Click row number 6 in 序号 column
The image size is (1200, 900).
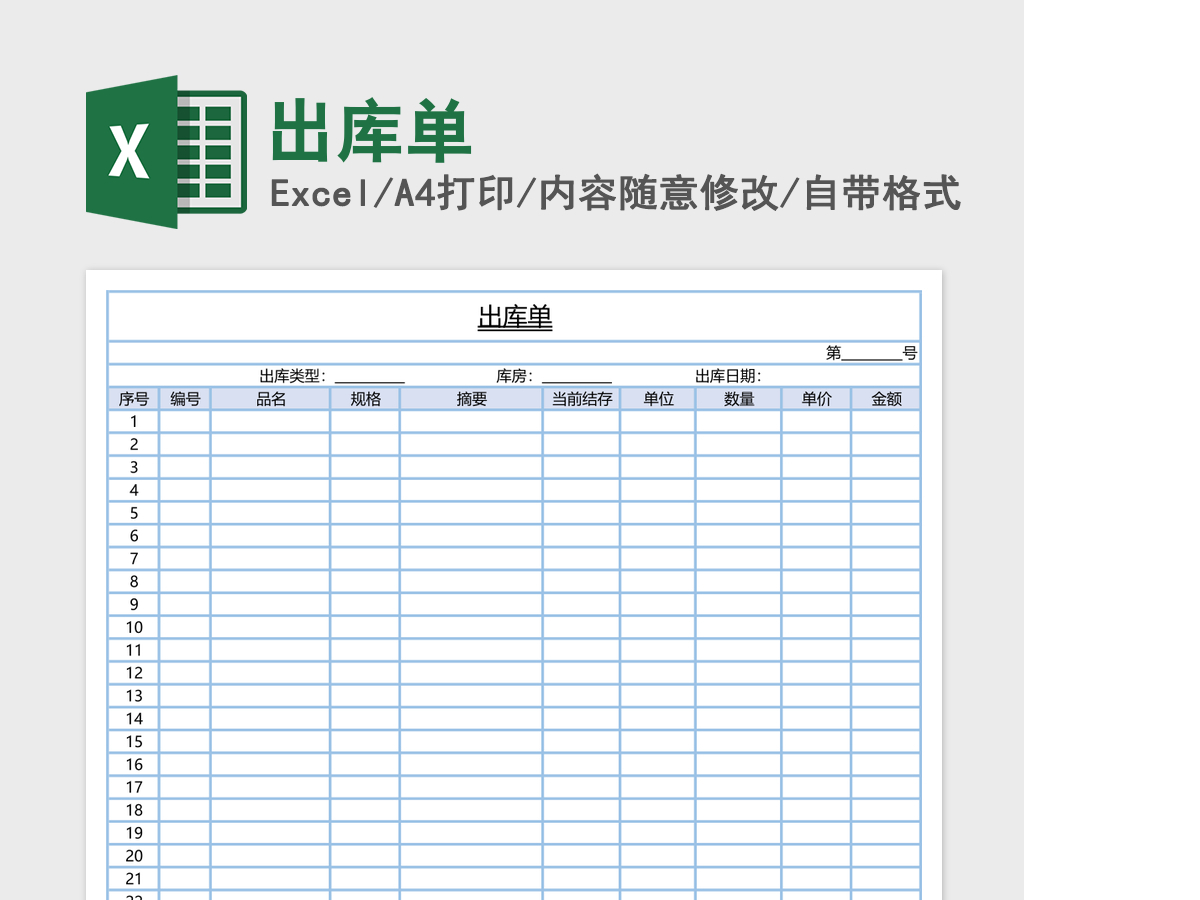click(x=134, y=536)
